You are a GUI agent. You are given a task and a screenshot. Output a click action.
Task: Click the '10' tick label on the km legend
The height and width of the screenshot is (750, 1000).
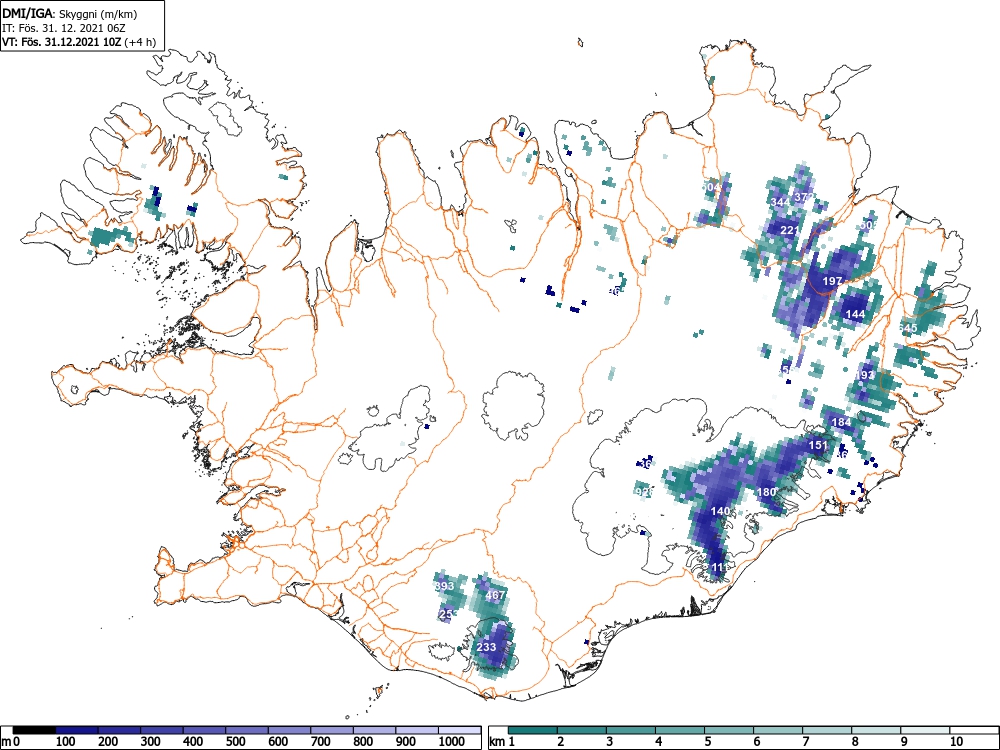955,742
